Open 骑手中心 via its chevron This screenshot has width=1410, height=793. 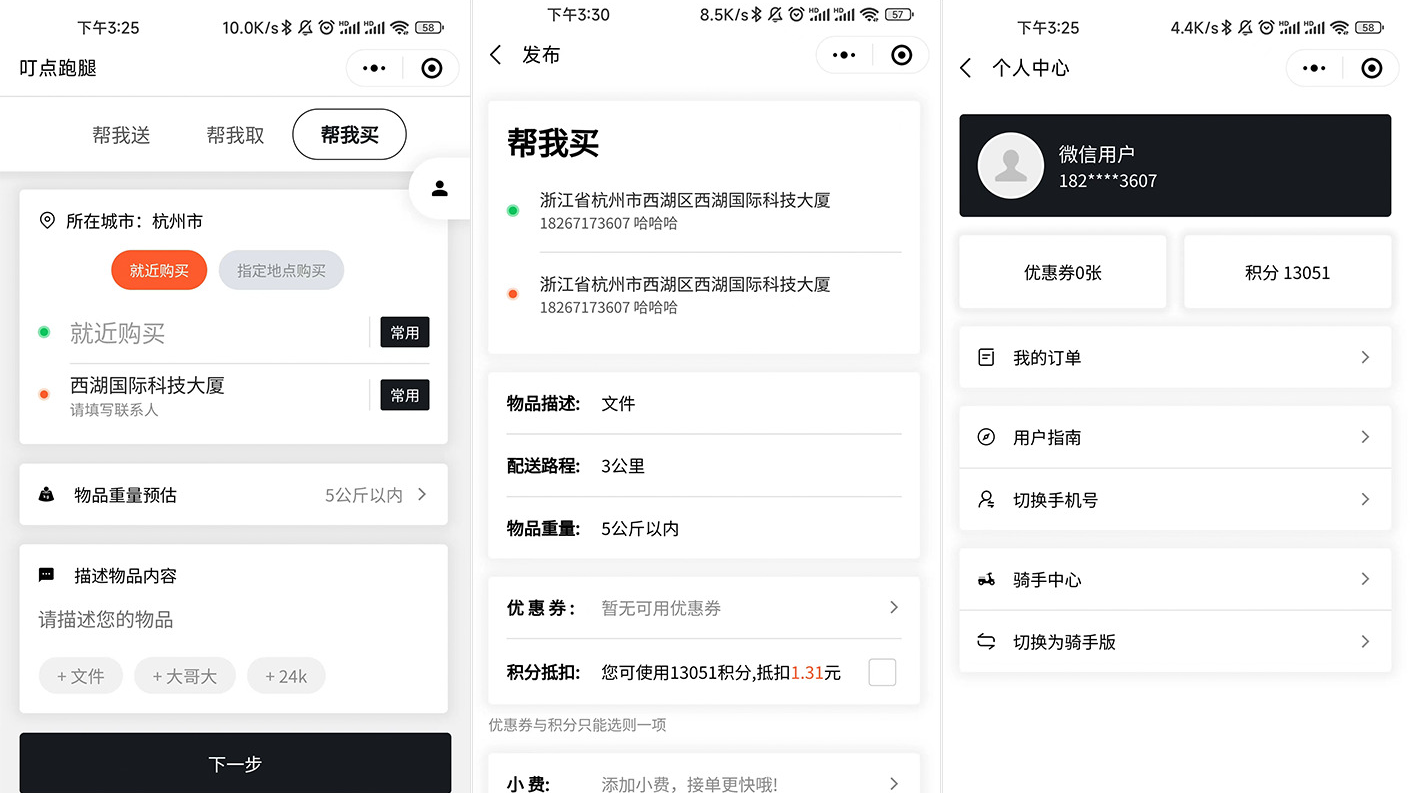[x=1365, y=579]
